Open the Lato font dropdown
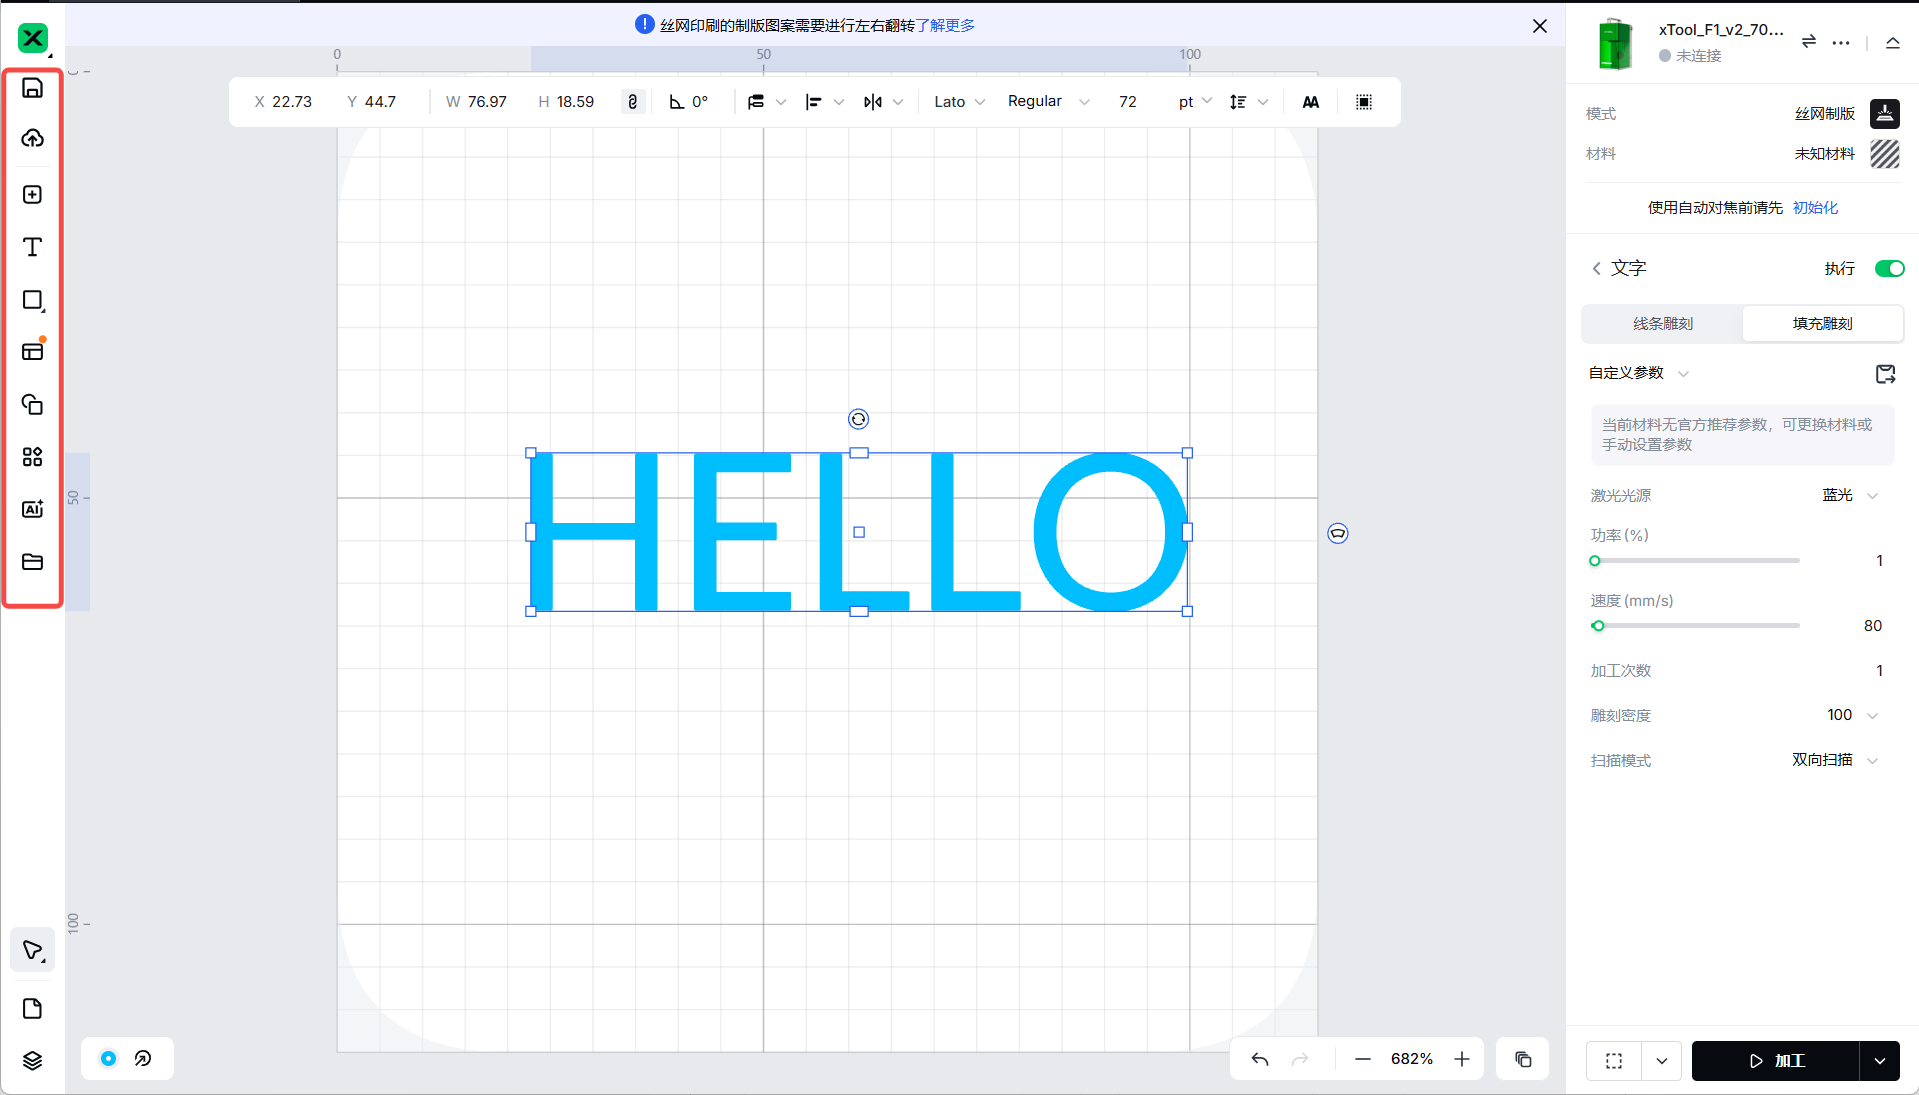This screenshot has height=1095, width=1919. pos(959,102)
